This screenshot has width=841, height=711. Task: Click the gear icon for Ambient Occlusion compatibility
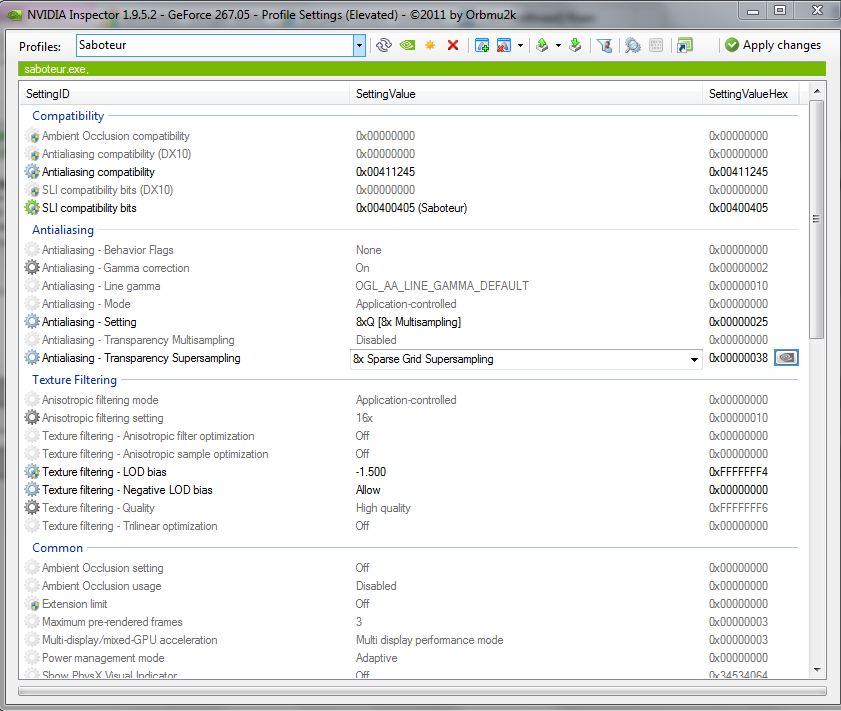coord(32,136)
